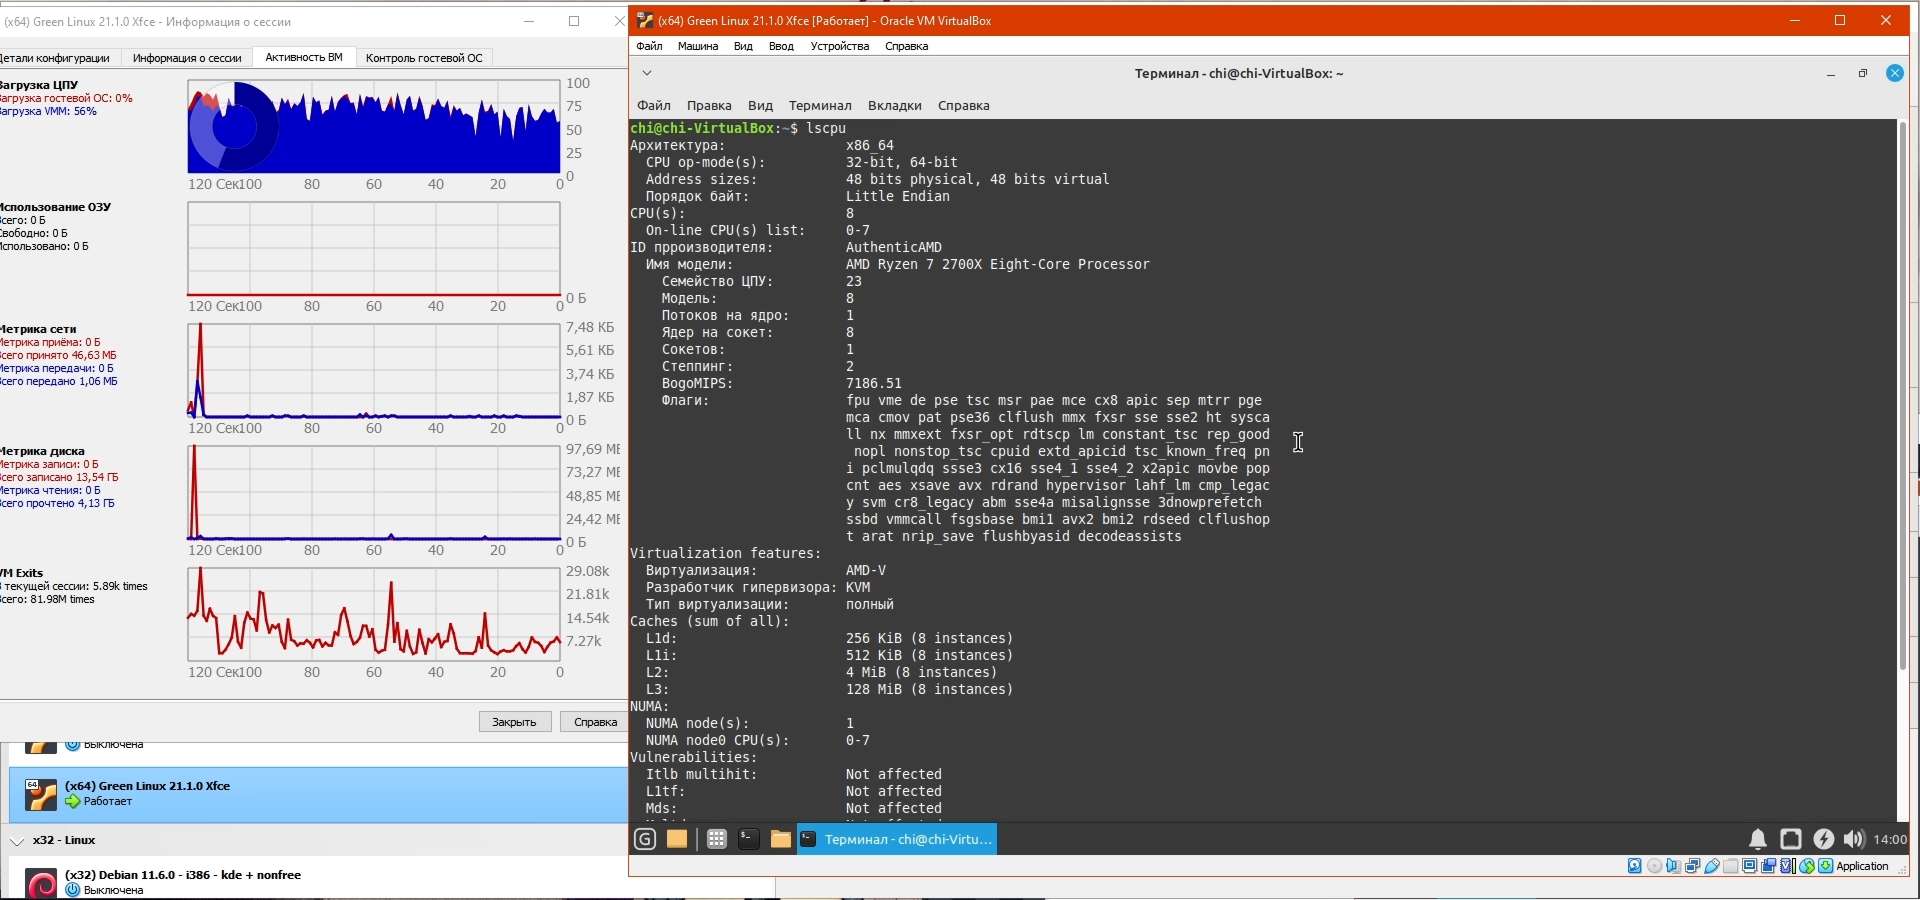This screenshot has height=900, width=1920.
Task: Click the power manager lightning icon
Action: [x=1824, y=840]
